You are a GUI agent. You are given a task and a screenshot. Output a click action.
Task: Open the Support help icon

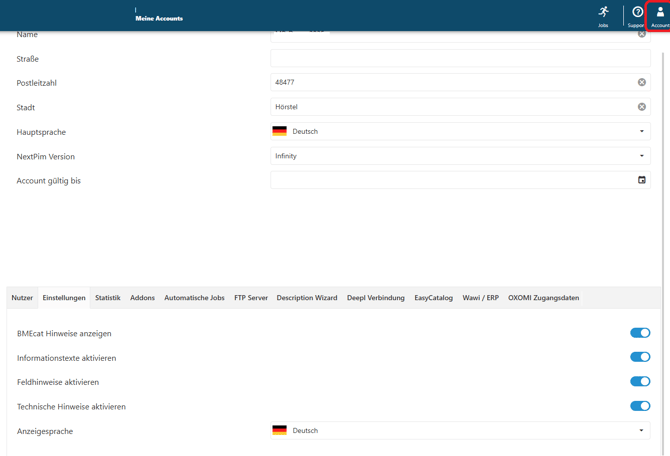pyautogui.click(x=637, y=13)
